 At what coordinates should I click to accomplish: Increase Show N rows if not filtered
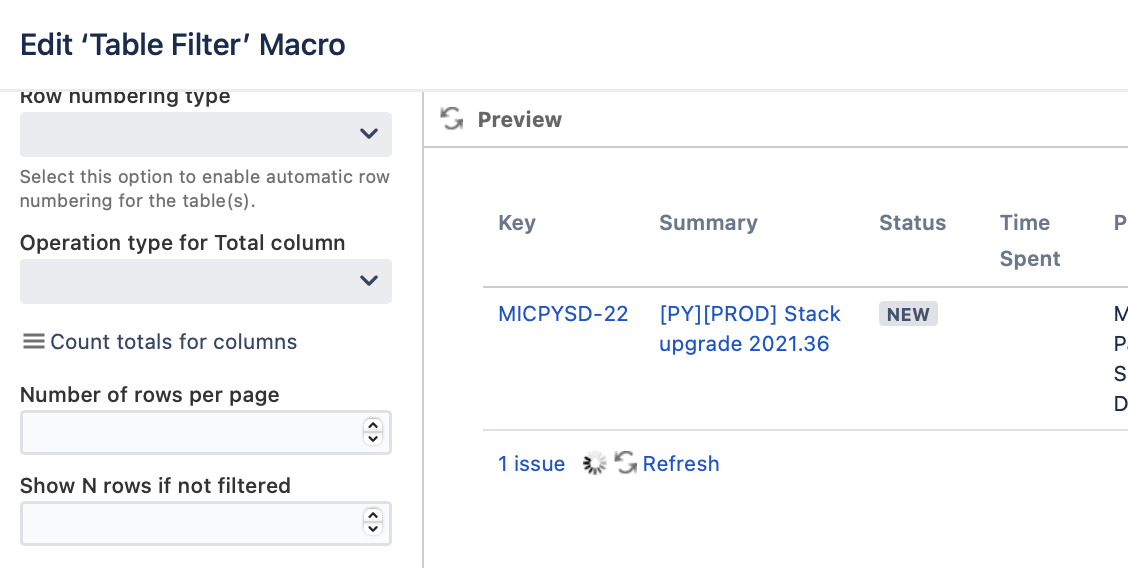[373, 516]
